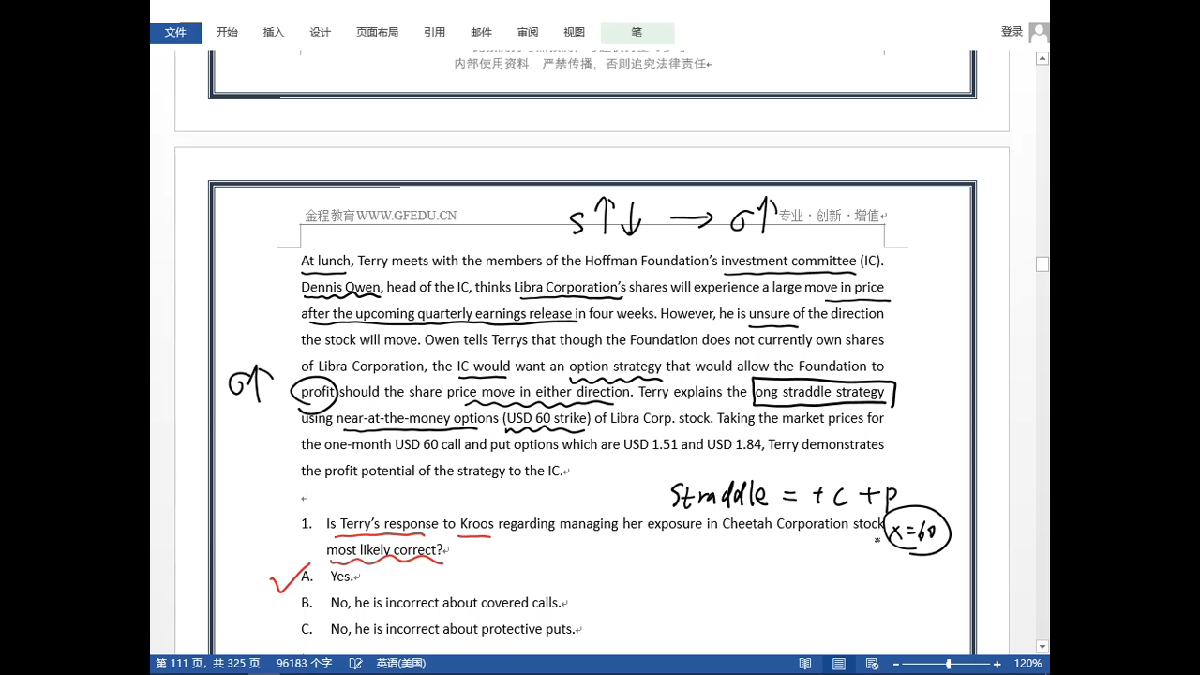
Task: Click the text 'Dennis Owen'
Action: [x=341, y=287]
